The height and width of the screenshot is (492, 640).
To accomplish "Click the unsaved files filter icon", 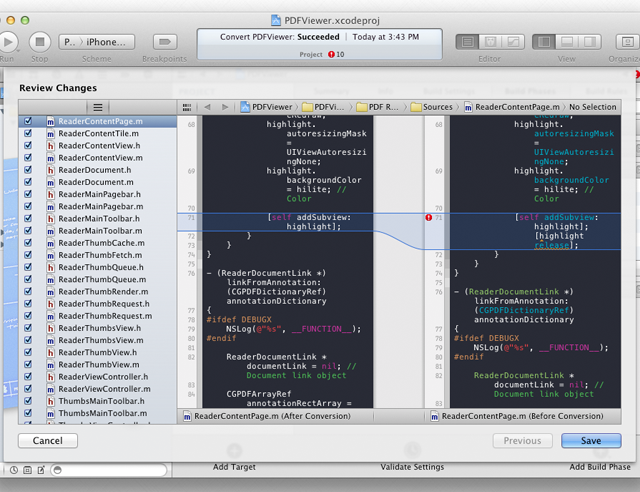I will click(41, 470).
